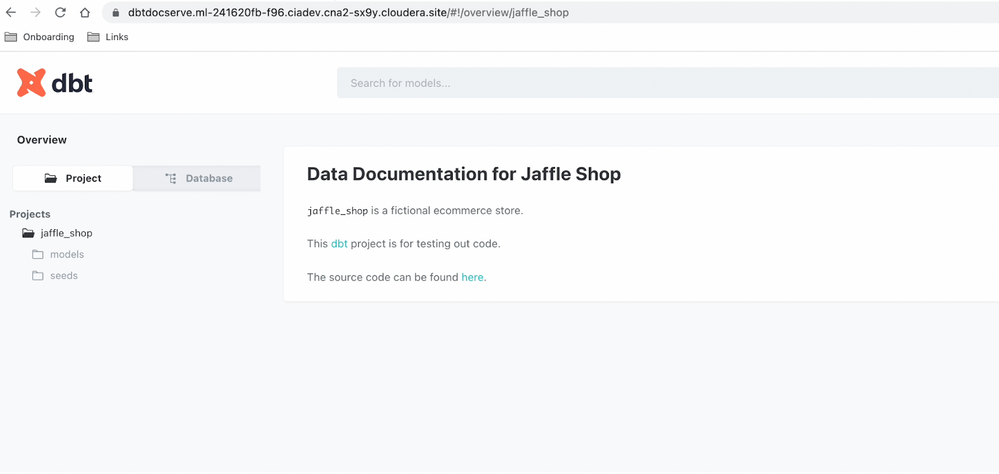Reload the page with refresh icon
The height and width of the screenshot is (474, 999).
[x=61, y=12]
